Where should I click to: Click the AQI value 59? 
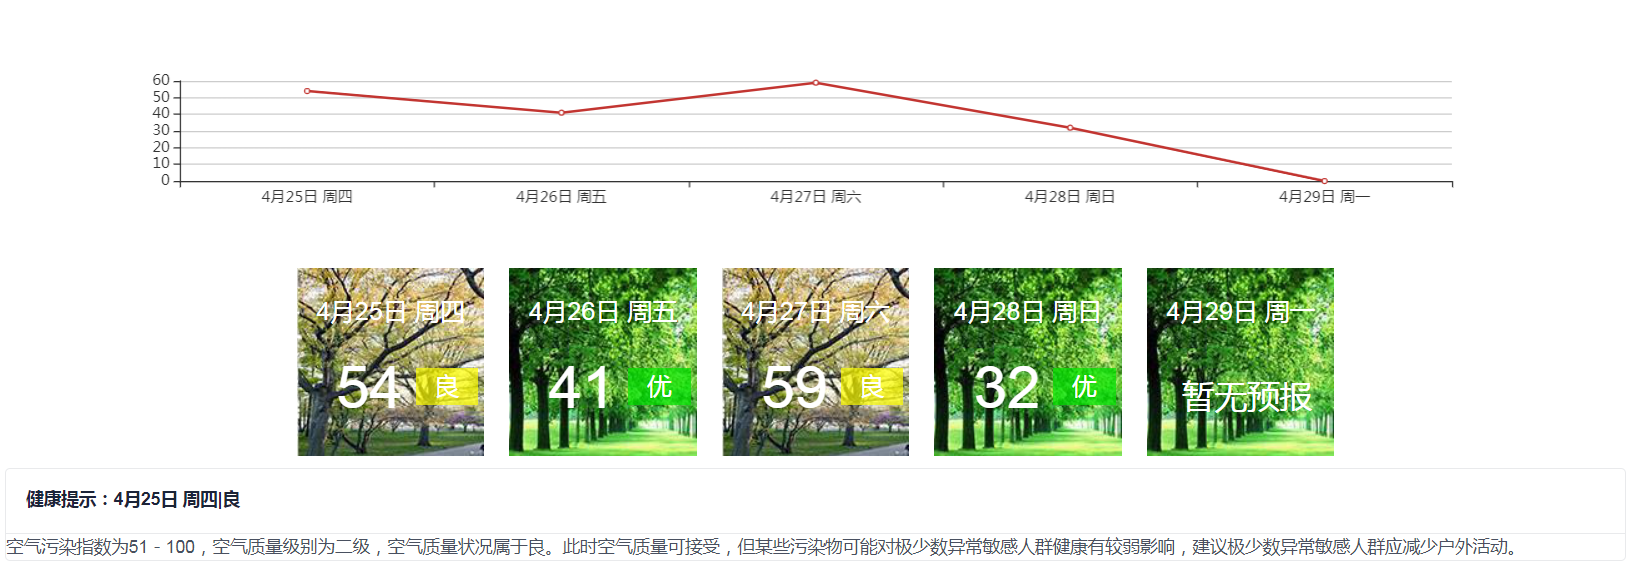[x=794, y=388]
